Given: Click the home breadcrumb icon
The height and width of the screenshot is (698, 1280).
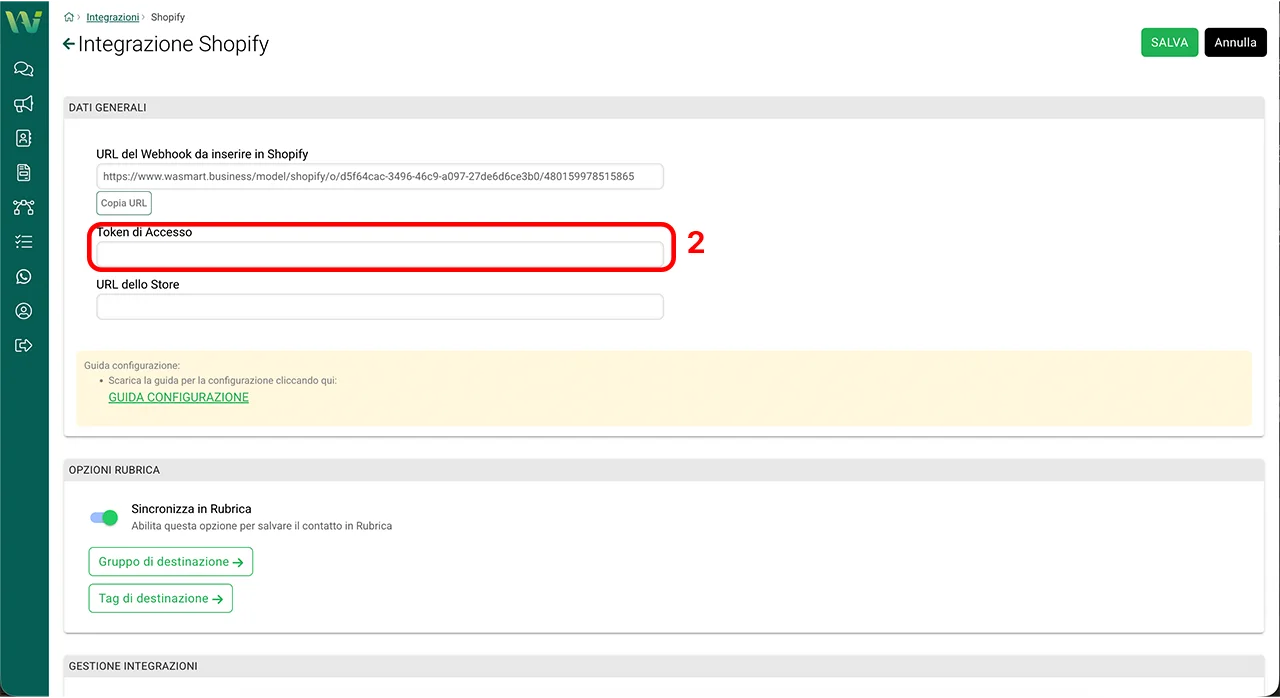Looking at the screenshot, I should click(69, 18).
